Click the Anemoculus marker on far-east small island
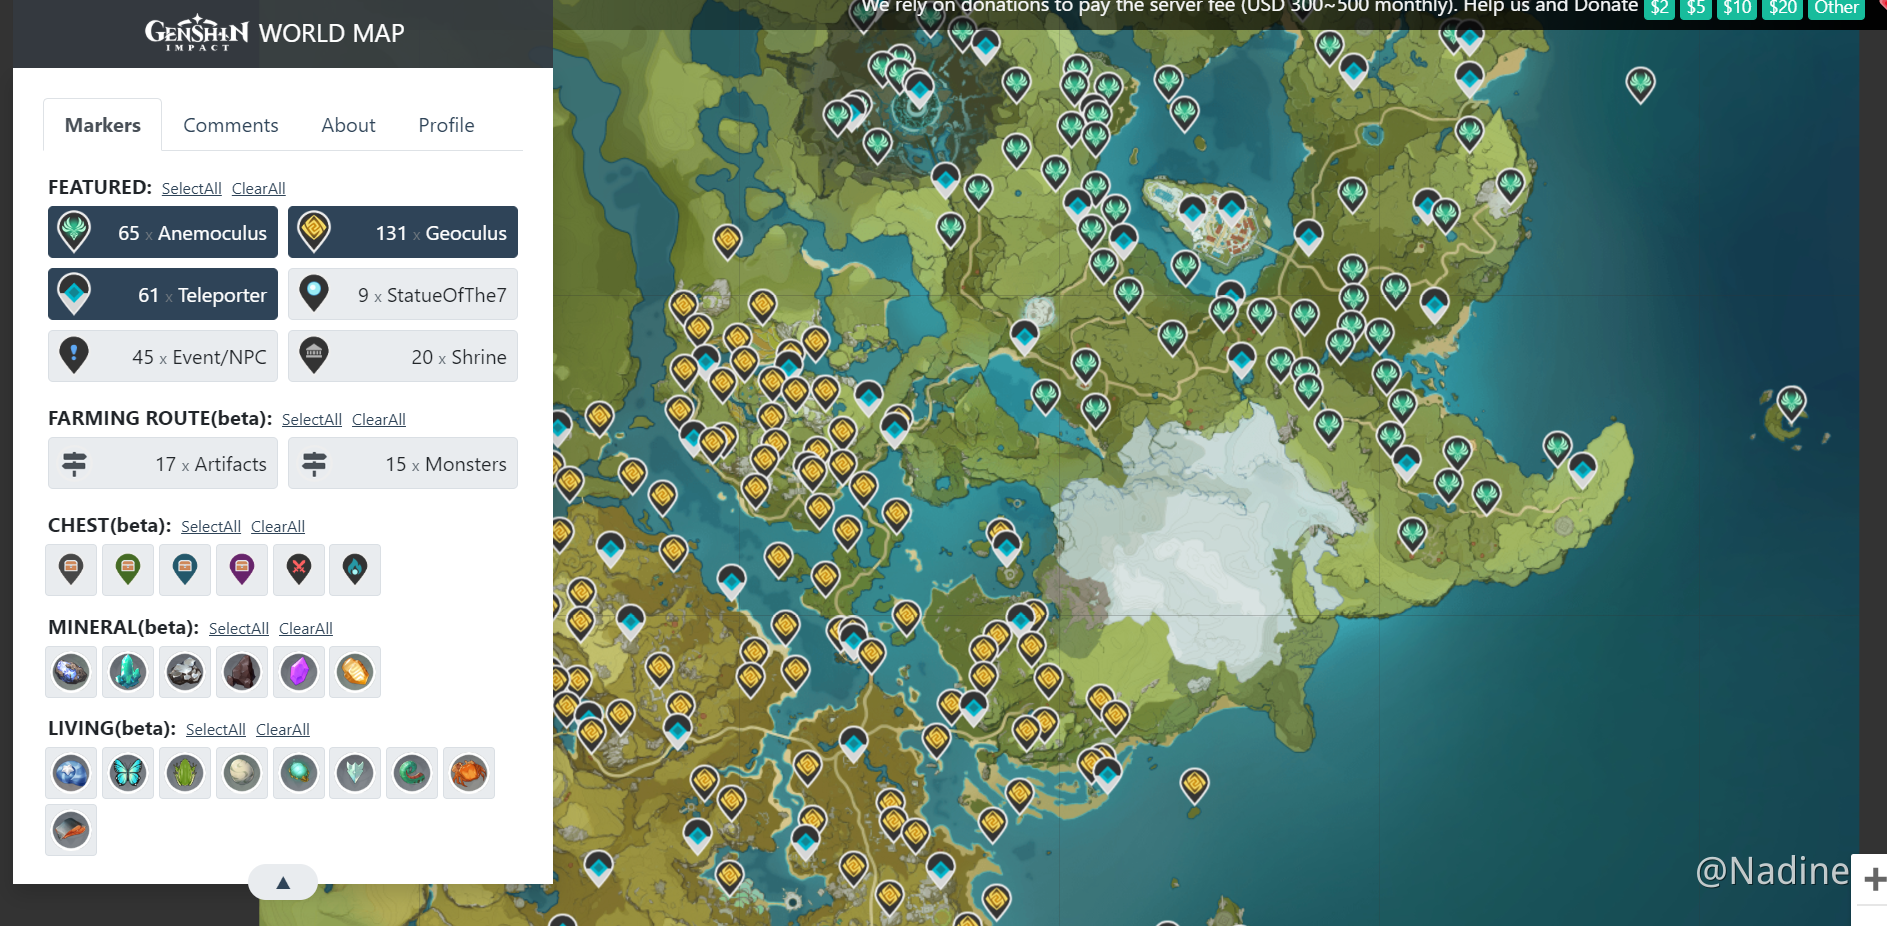This screenshot has height=926, width=1887. [x=1791, y=403]
